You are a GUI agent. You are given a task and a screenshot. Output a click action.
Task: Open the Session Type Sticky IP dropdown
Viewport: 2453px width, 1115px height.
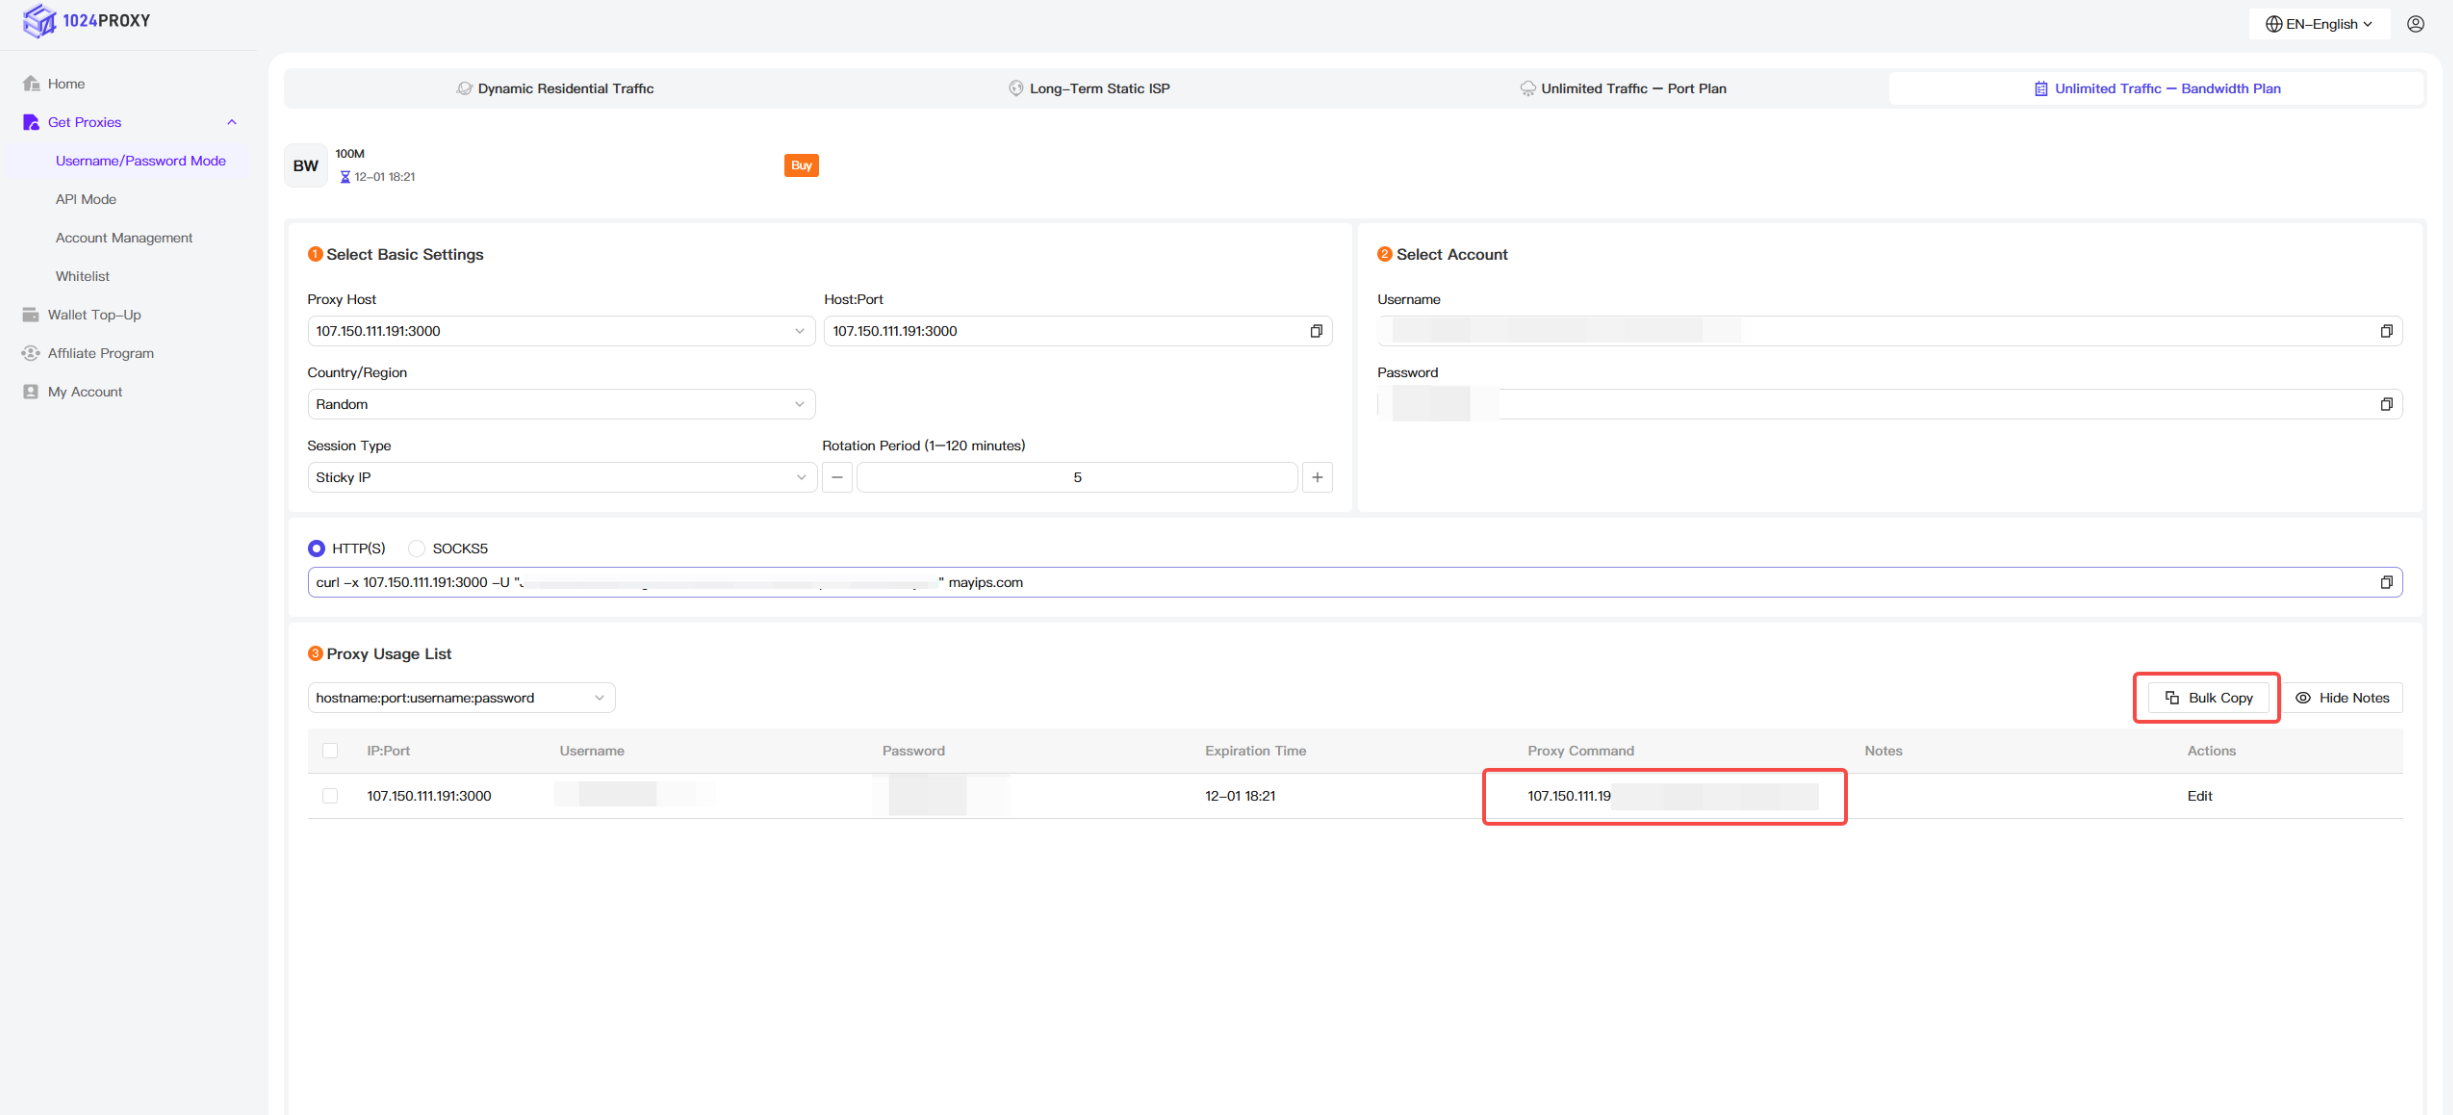(560, 477)
